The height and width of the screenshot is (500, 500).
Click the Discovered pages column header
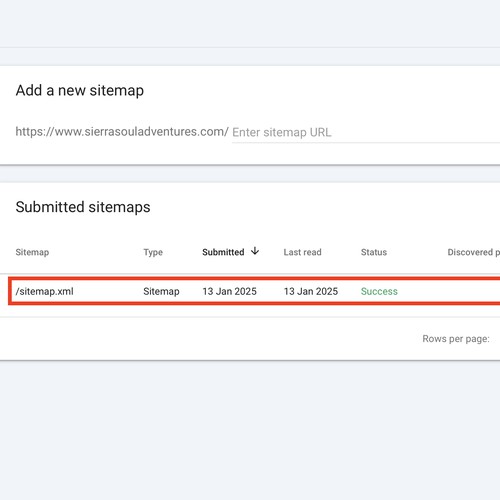click(x=473, y=252)
